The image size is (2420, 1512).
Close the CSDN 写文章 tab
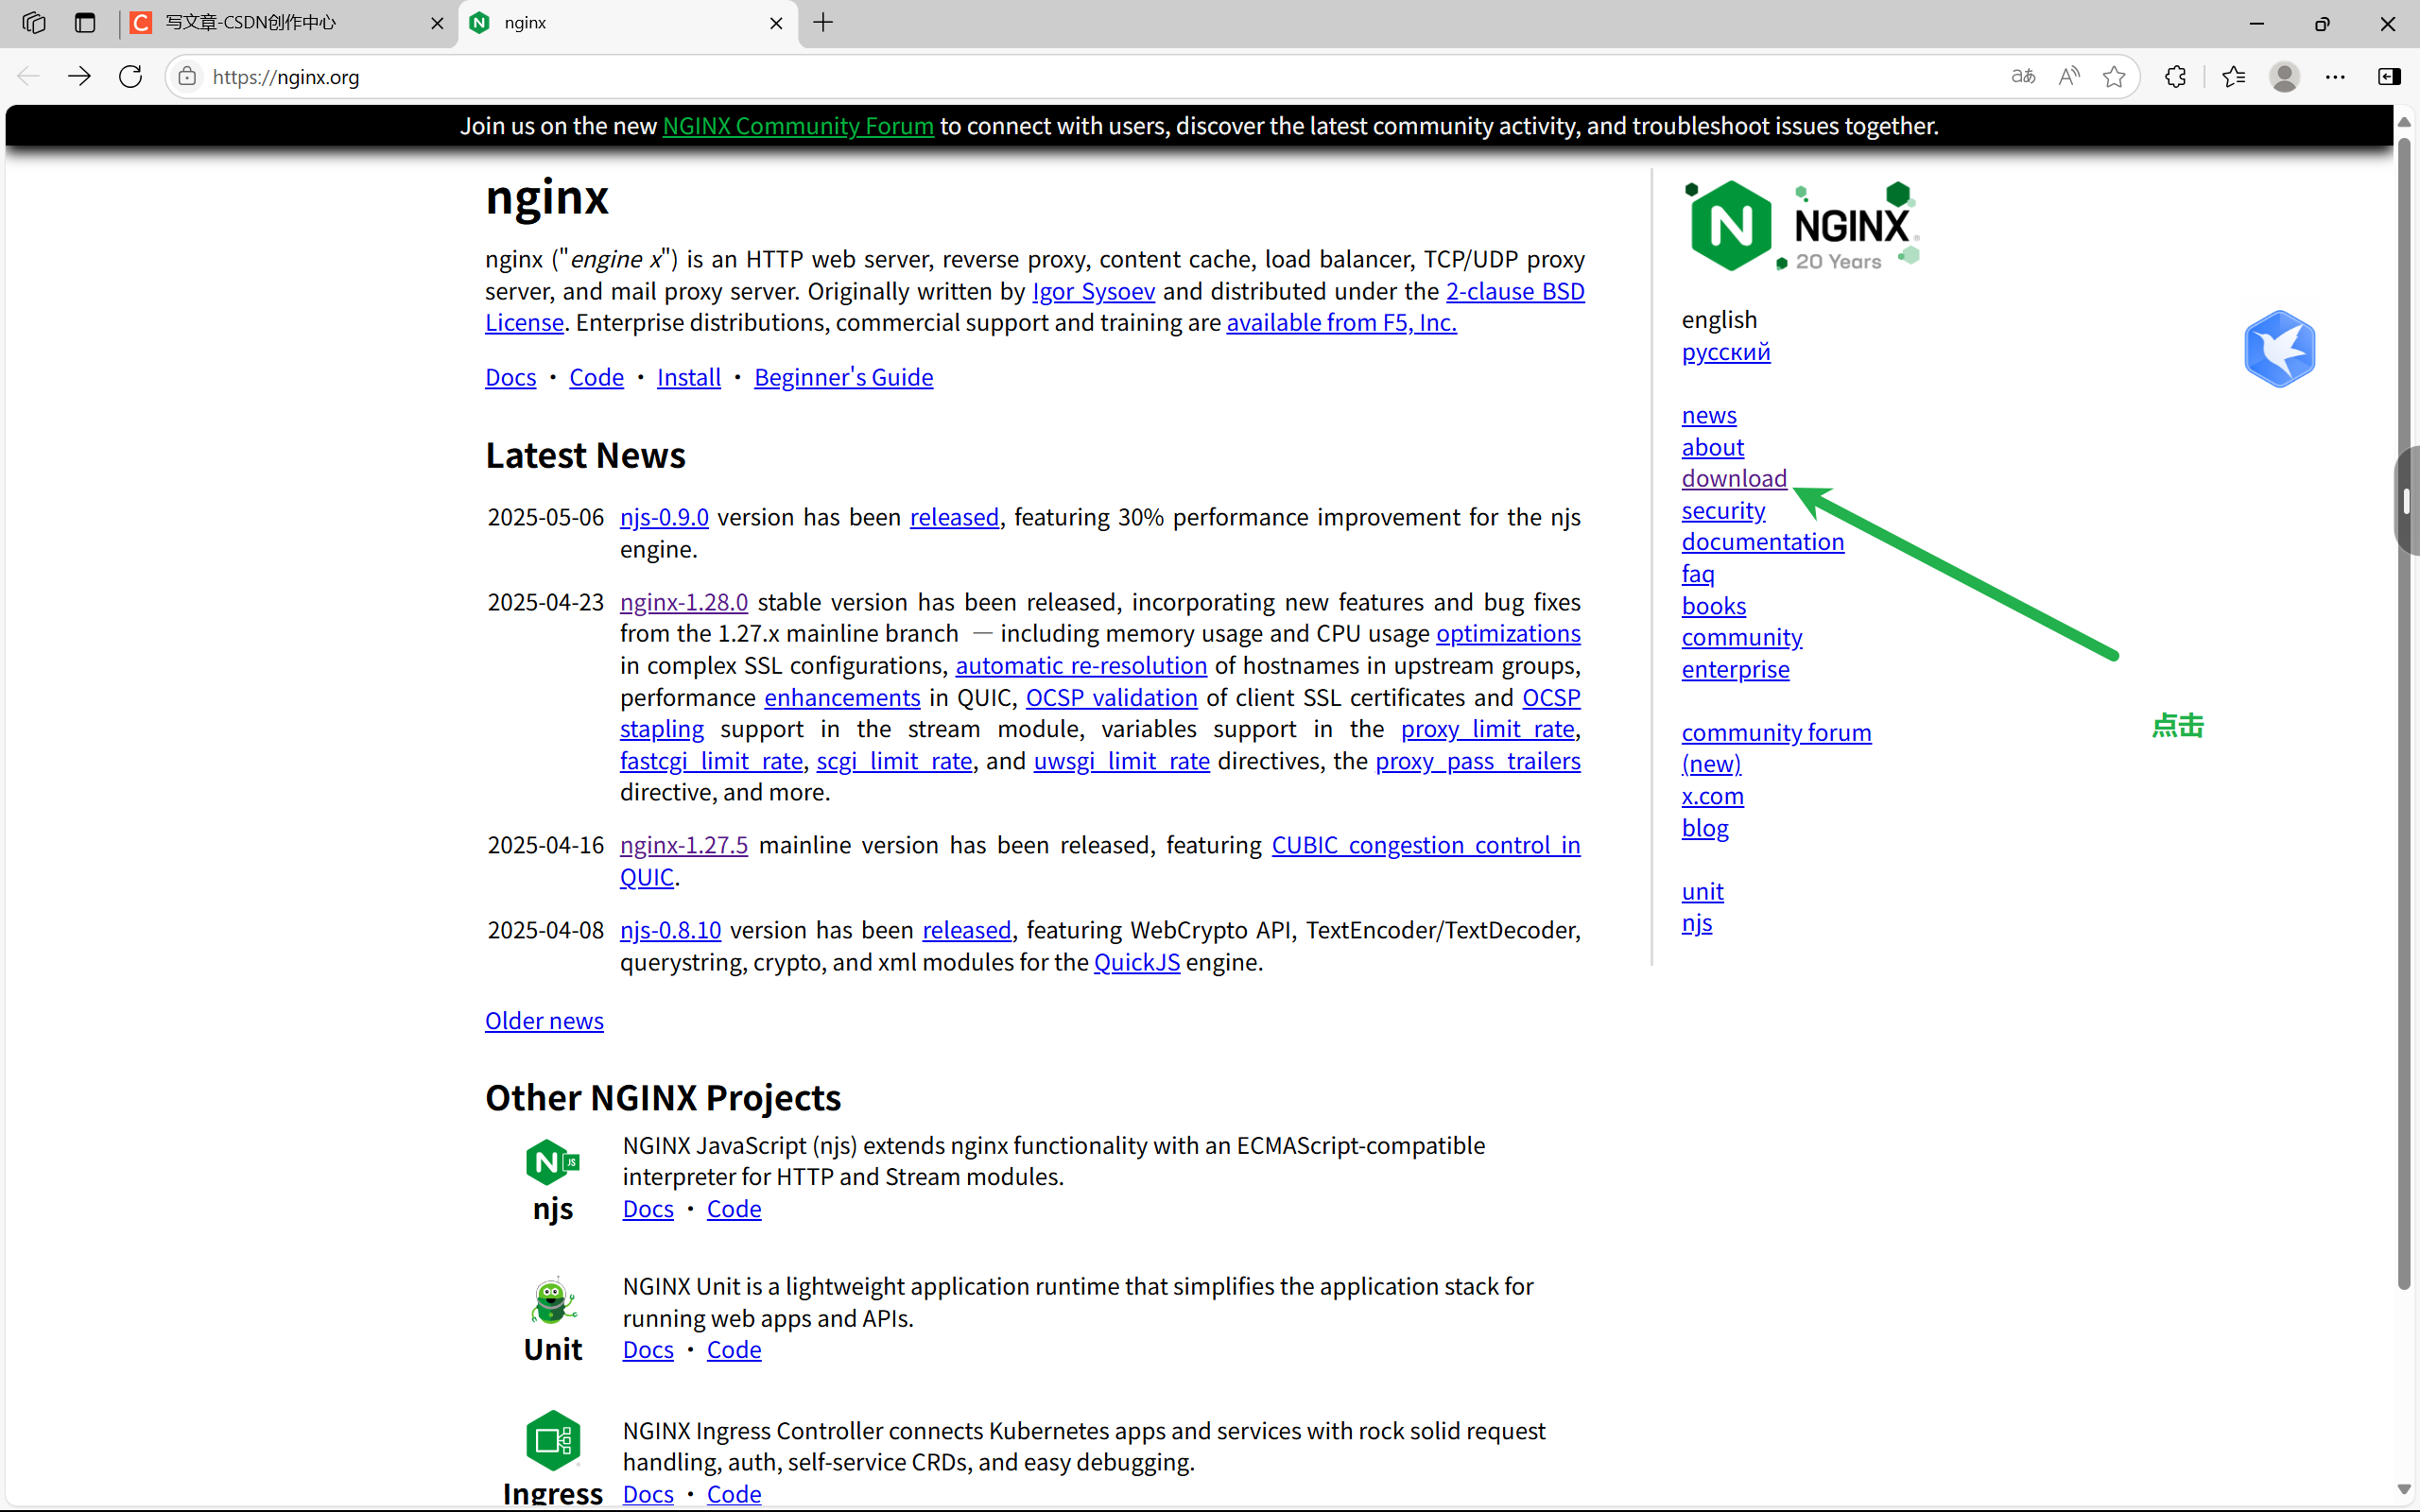(x=437, y=23)
